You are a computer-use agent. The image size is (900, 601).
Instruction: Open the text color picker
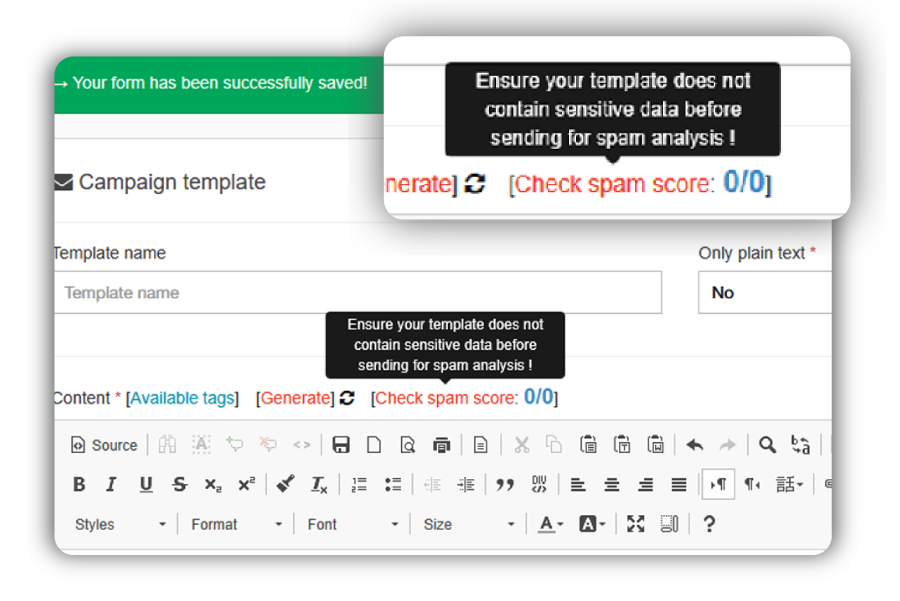tap(550, 524)
